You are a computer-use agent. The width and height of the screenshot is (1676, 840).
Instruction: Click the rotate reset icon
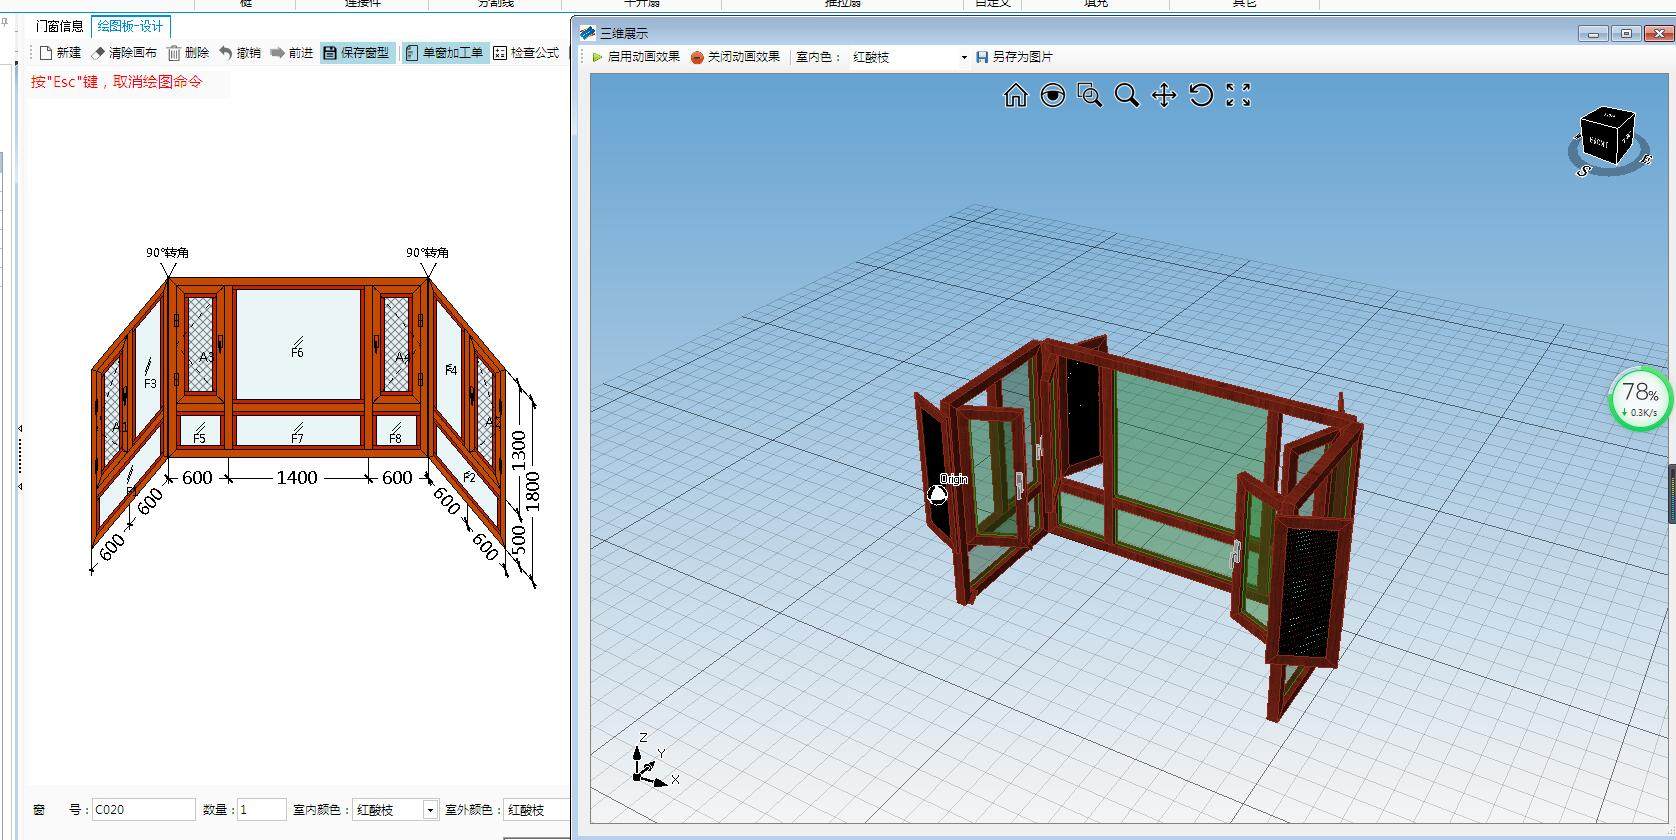coord(1201,95)
